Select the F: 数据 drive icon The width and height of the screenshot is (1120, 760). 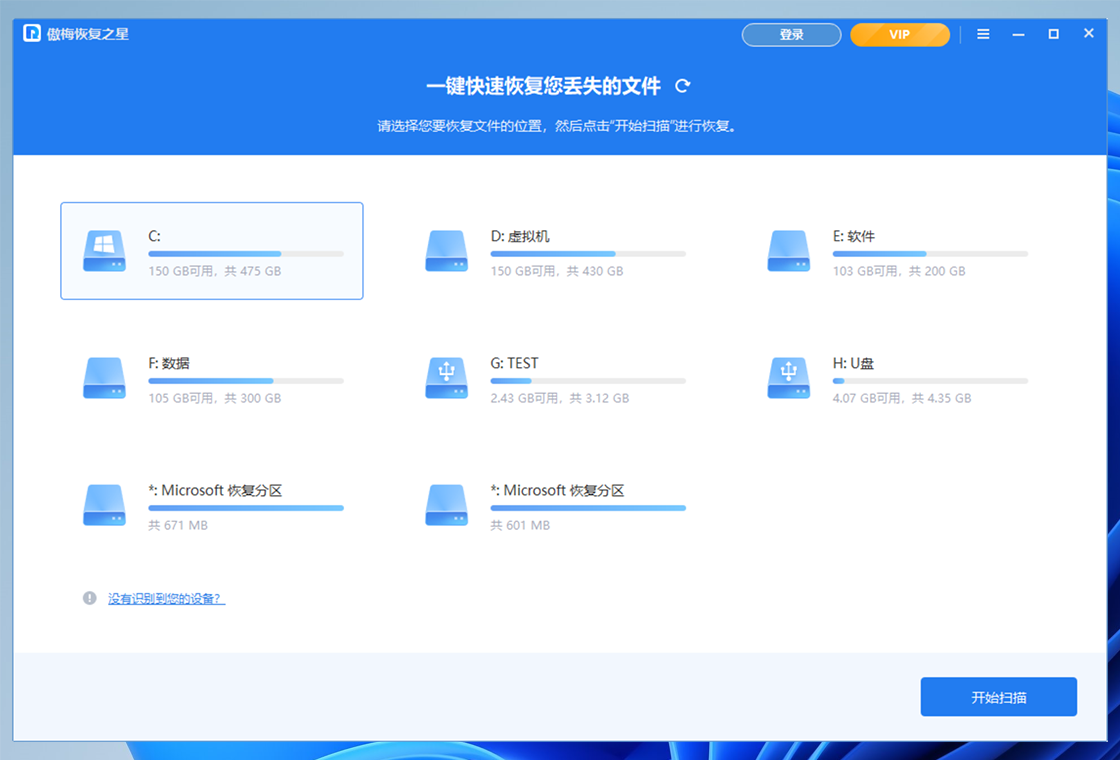pos(104,378)
